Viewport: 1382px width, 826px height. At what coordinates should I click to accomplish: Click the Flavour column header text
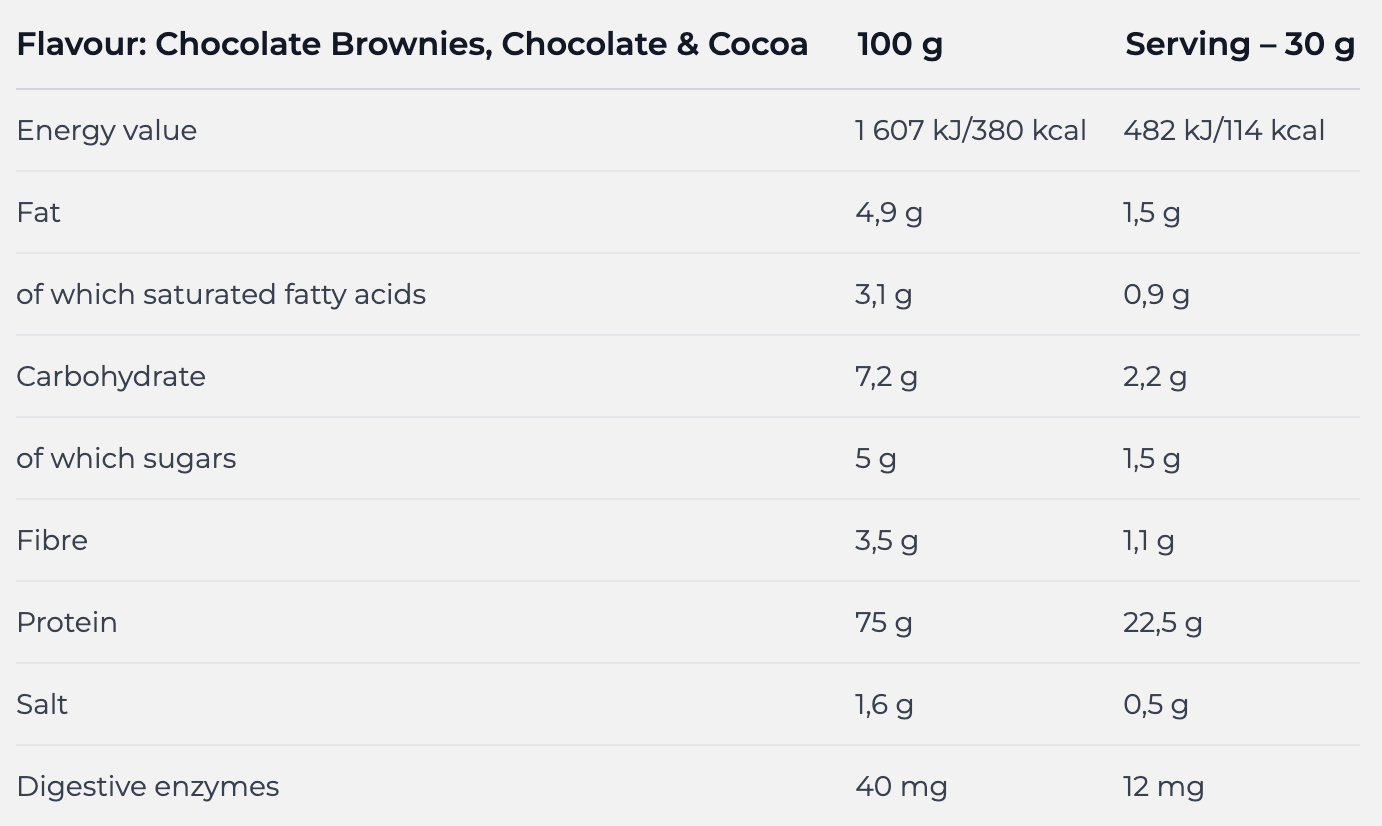(x=412, y=44)
